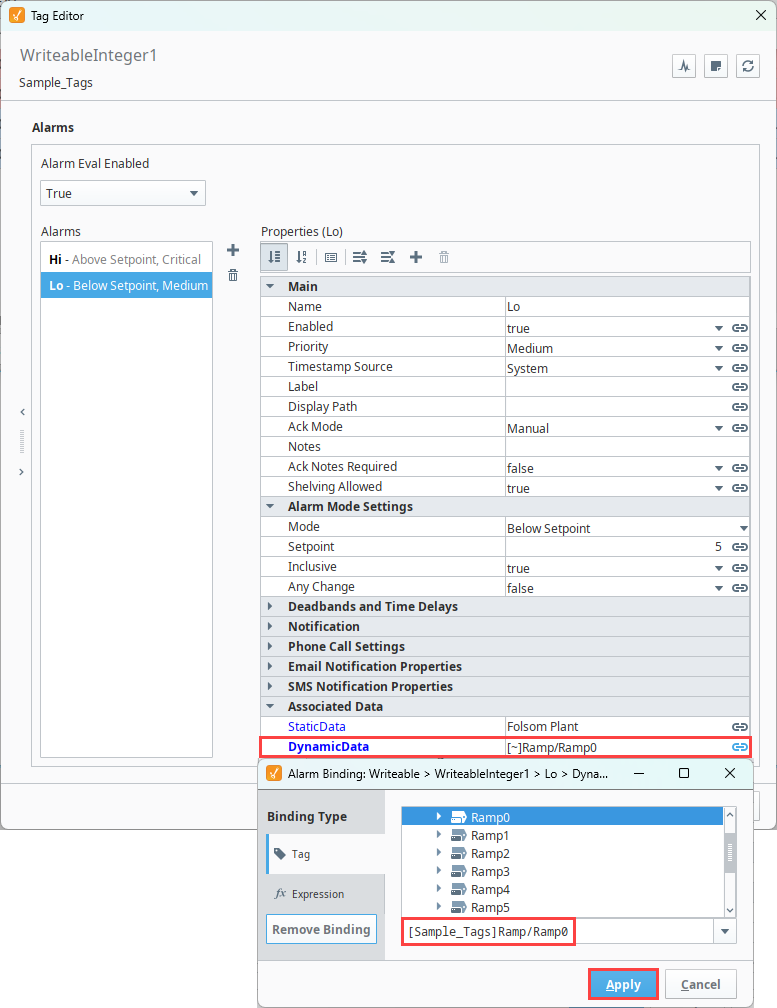Click binding link icon for Priority property

click(740, 348)
